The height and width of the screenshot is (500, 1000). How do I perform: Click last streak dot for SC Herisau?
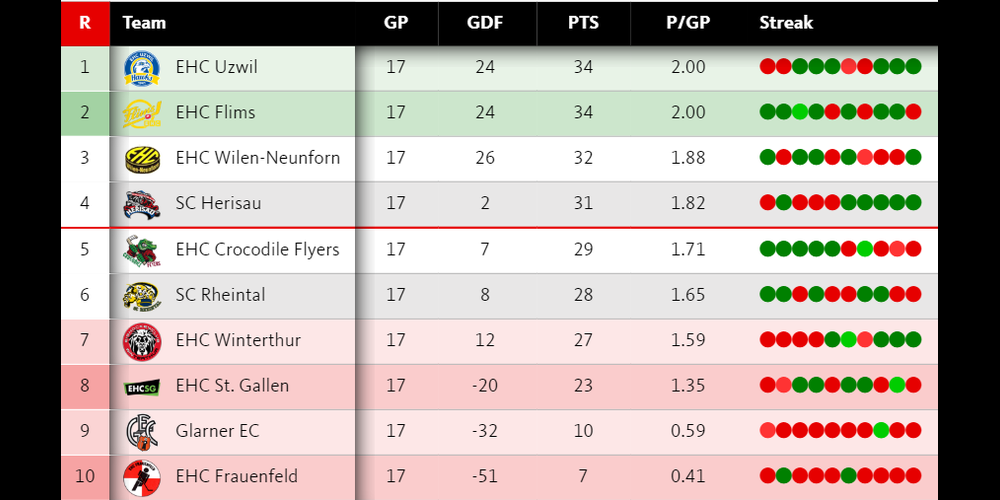pyautogui.click(x=913, y=203)
